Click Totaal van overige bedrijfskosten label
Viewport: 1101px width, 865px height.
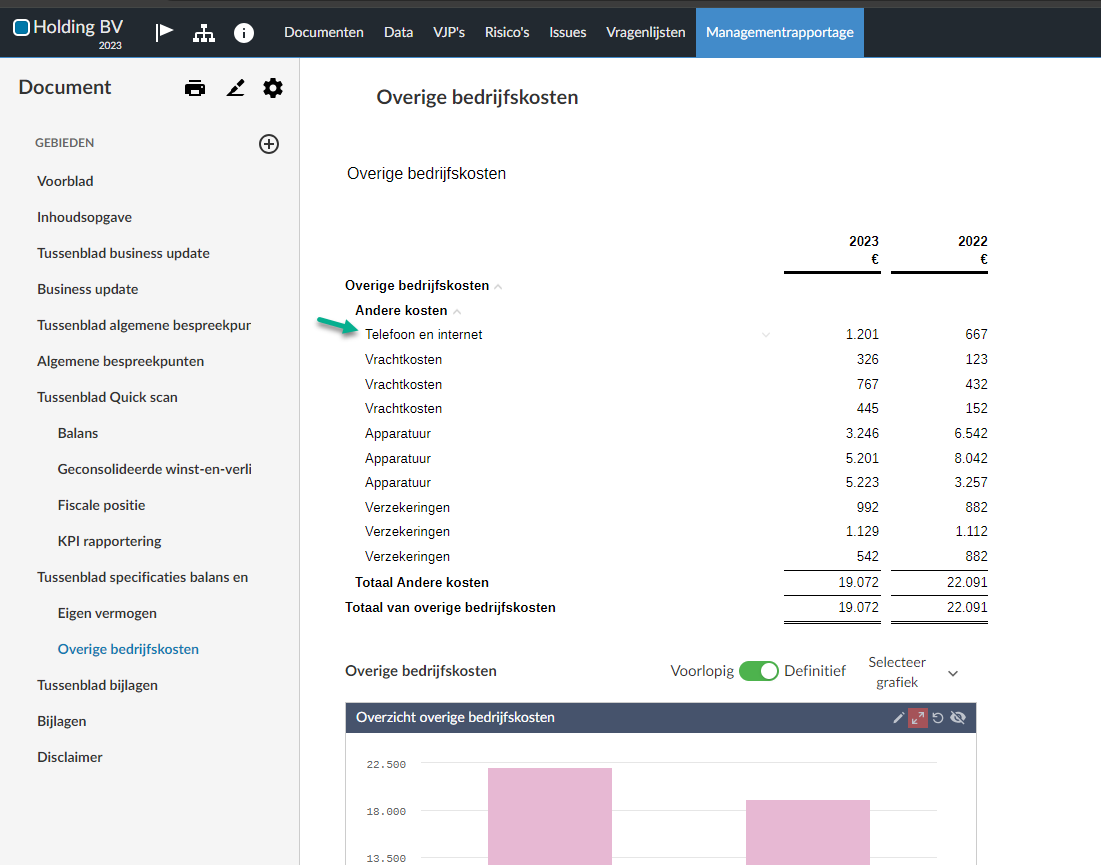coord(450,607)
